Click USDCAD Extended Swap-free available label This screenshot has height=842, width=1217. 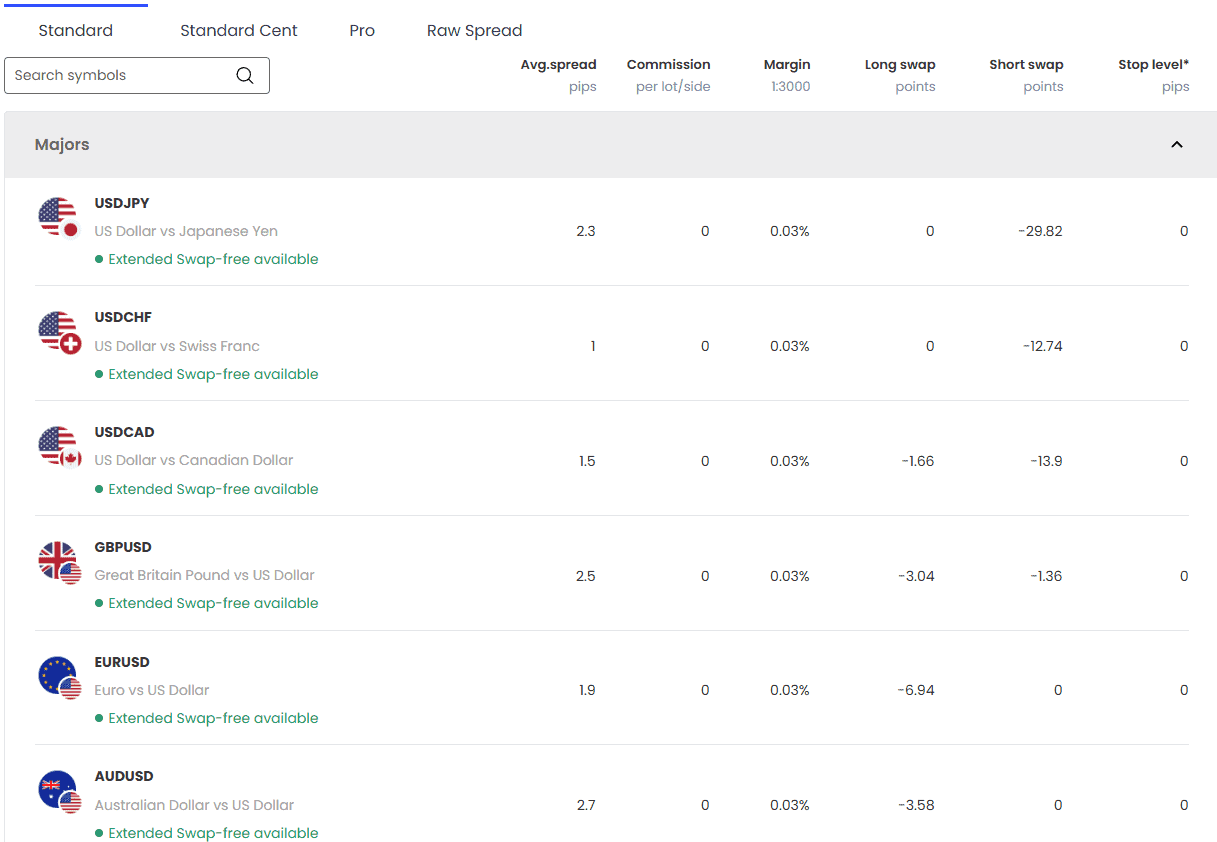click(x=207, y=489)
